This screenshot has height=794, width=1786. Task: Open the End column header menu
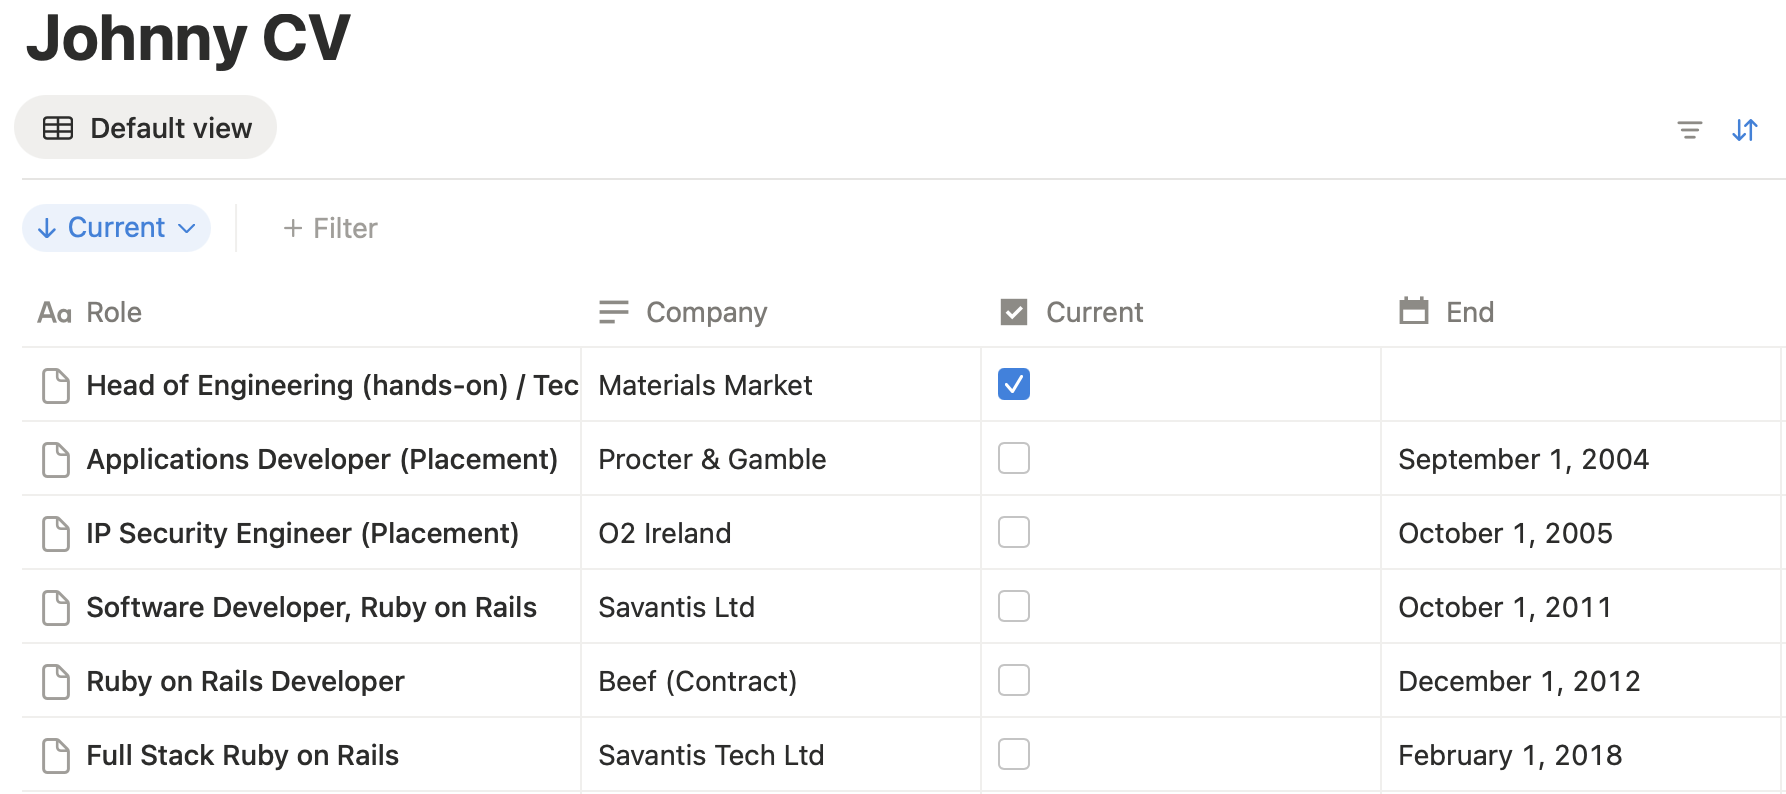click(1469, 311)
